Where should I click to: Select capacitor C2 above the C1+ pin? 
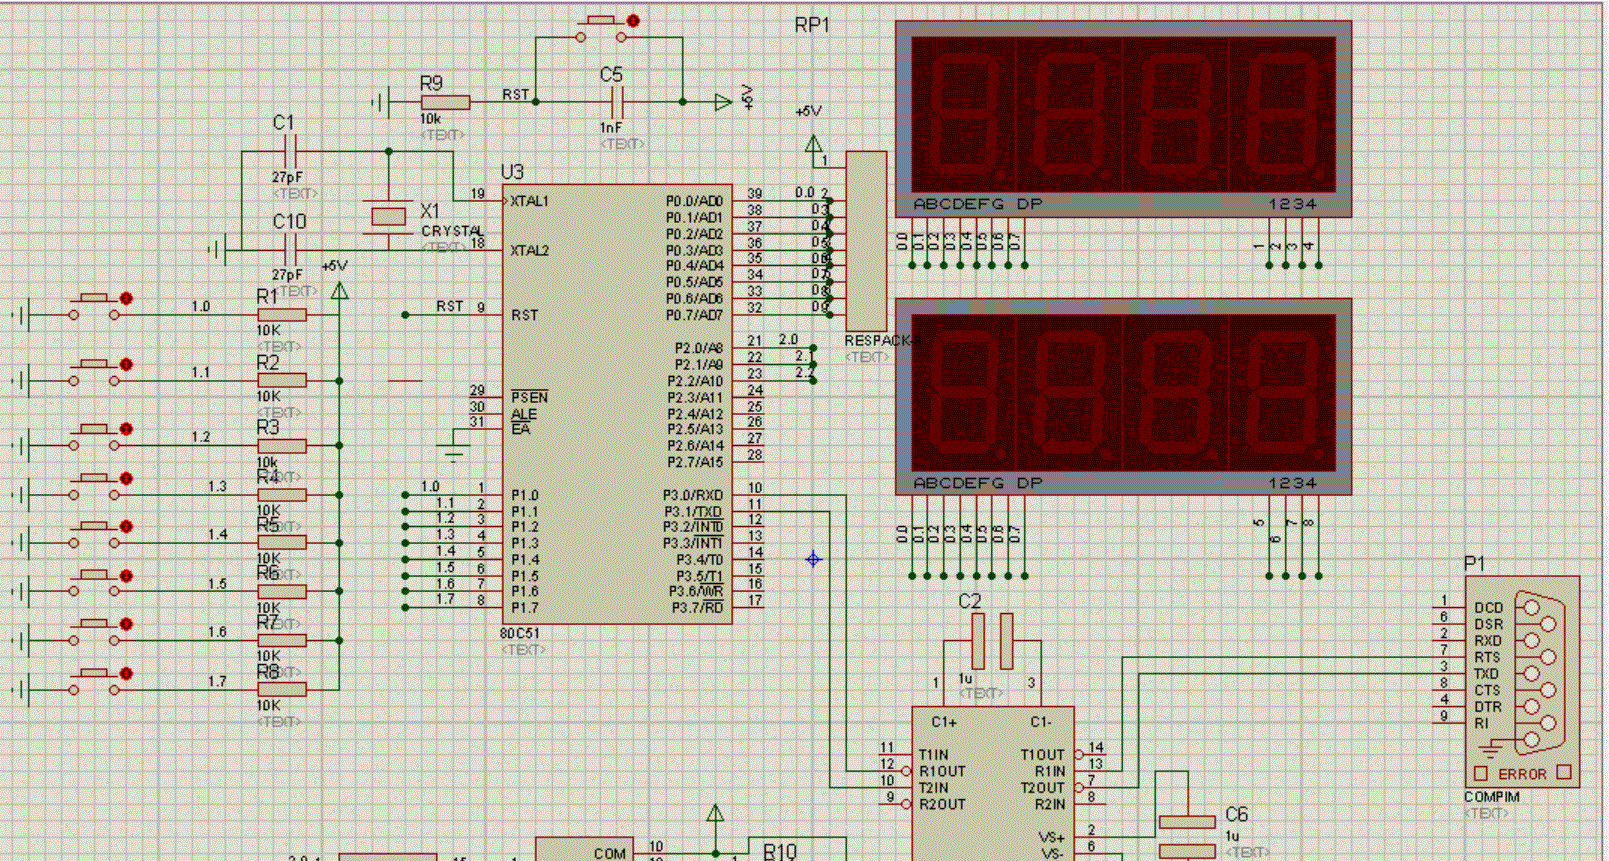tap(992, 641)
